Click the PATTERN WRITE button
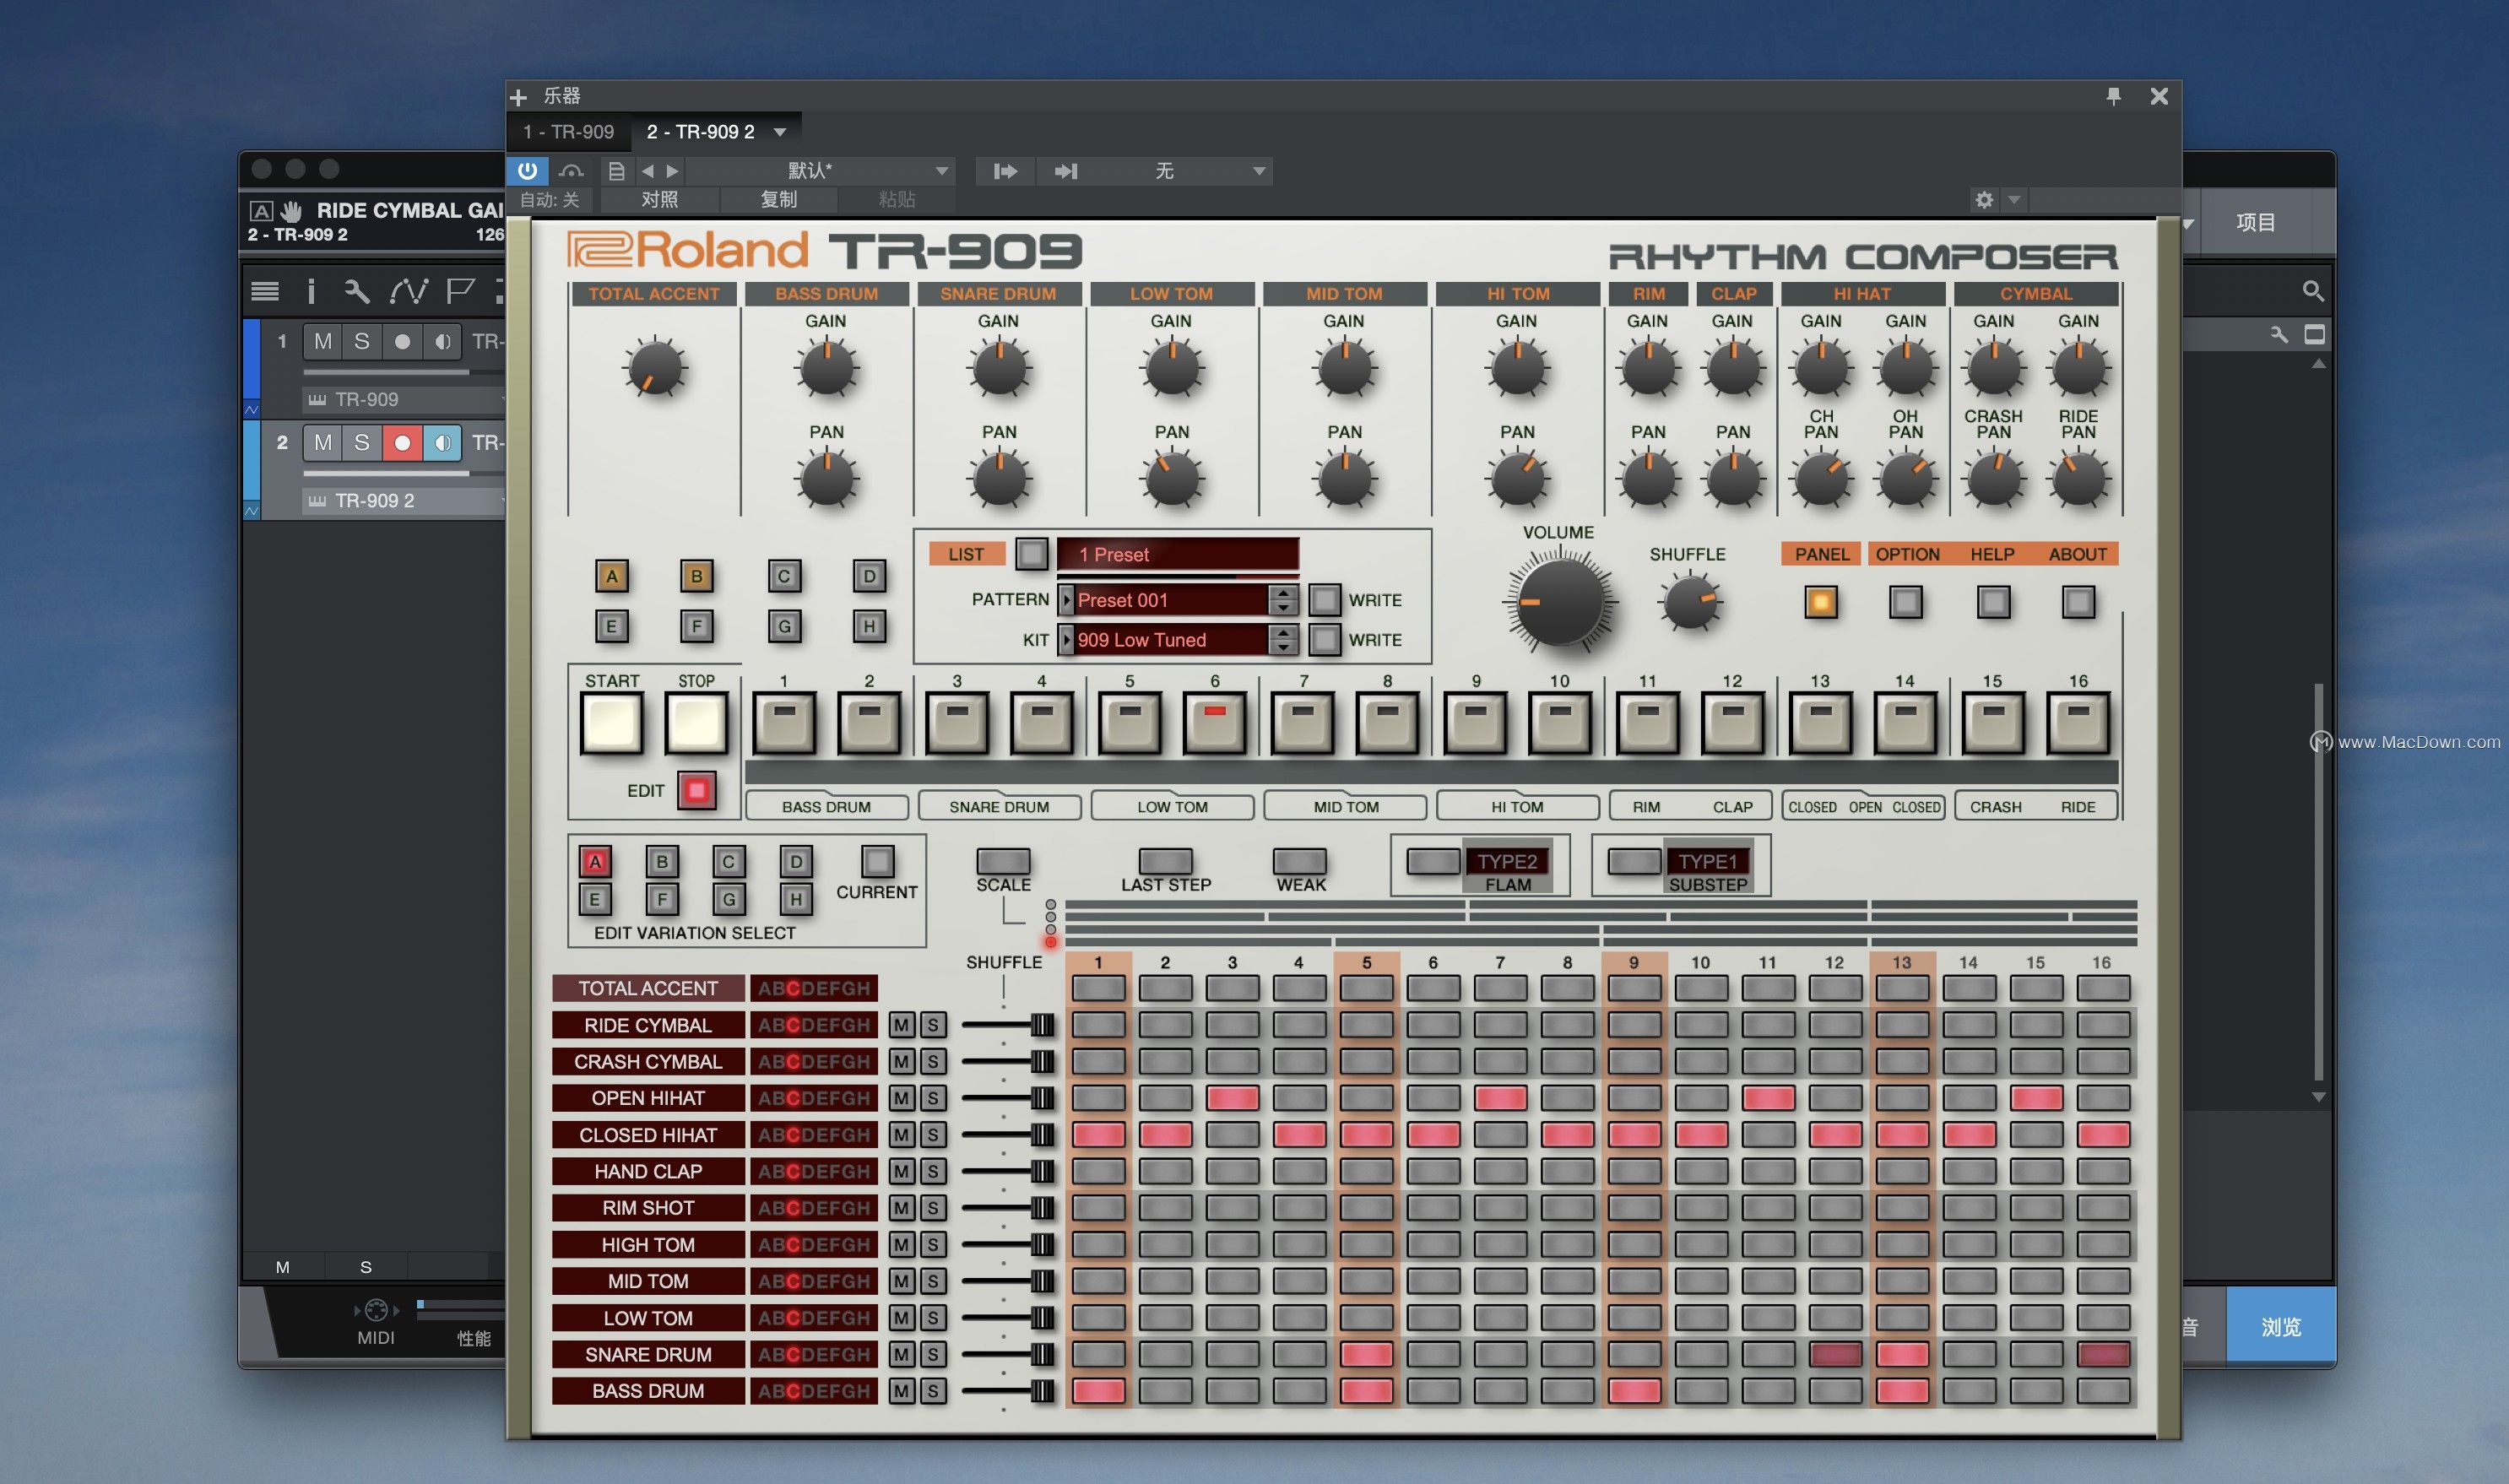This screenshot has height=1484, width=2509. (x=1324, y=600)
